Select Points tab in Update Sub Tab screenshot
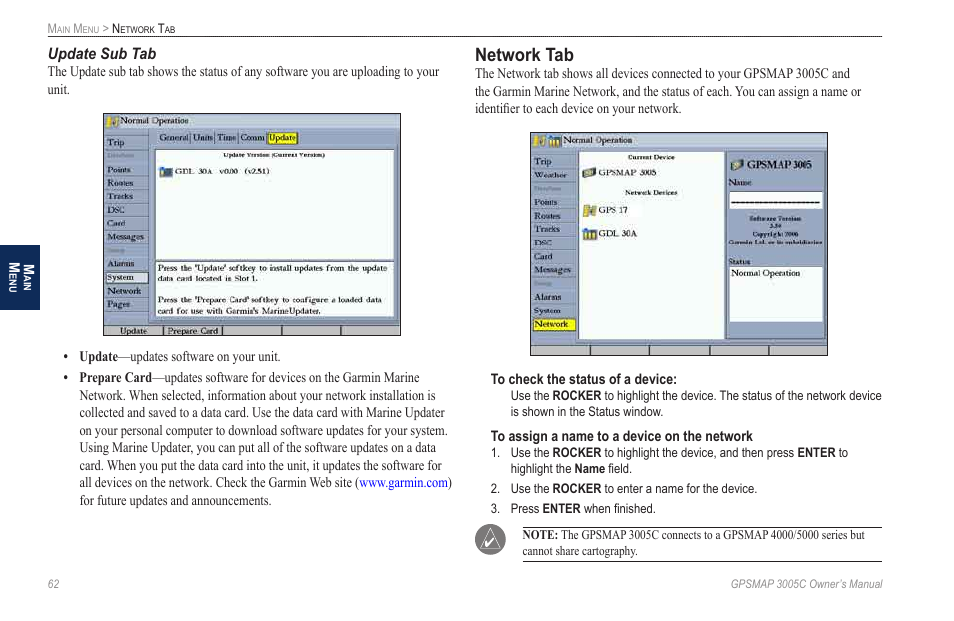This screenshot has width=954, height=621. coord(127,170)
